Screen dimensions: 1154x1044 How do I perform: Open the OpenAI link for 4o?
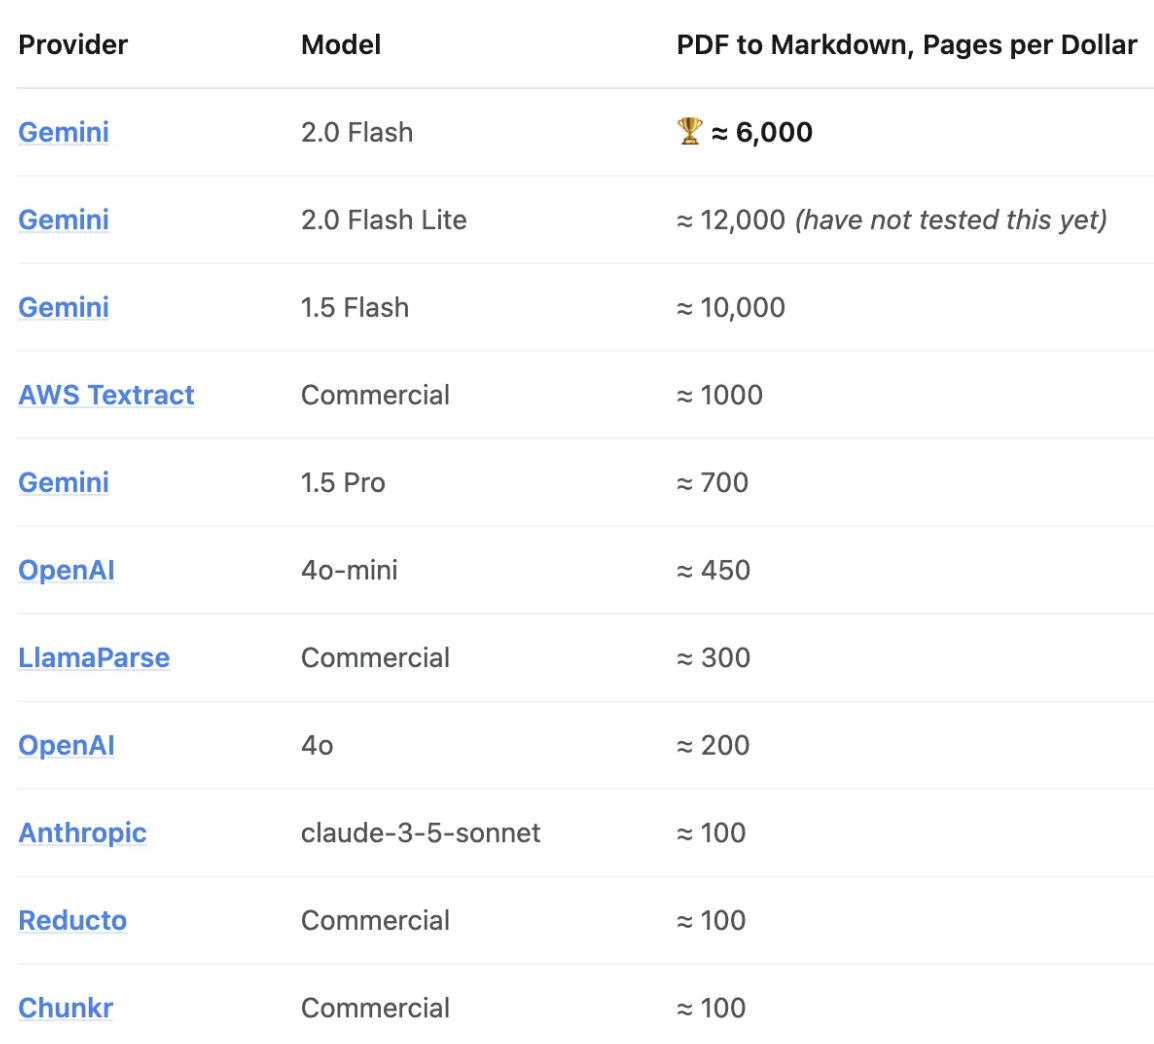66,745
